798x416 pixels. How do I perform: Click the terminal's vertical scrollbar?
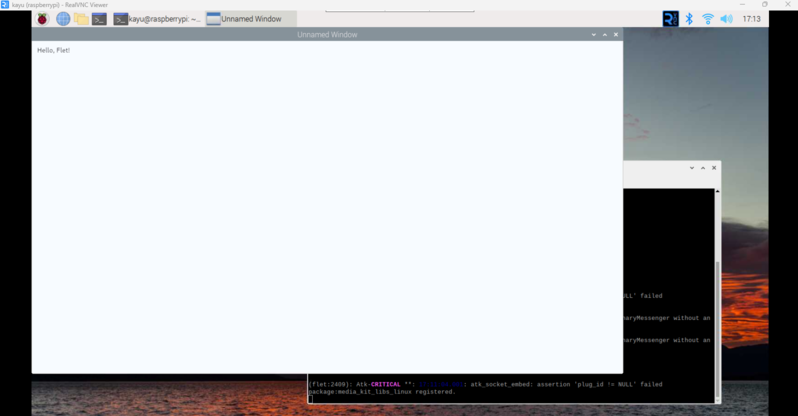(x=717, y=320)
